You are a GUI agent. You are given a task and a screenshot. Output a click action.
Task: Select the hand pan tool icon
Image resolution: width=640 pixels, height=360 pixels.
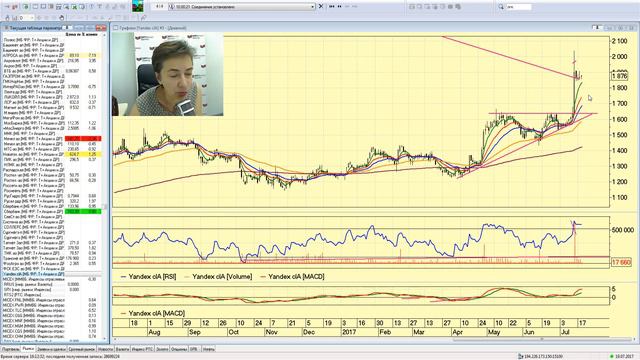tap(62, 18)
